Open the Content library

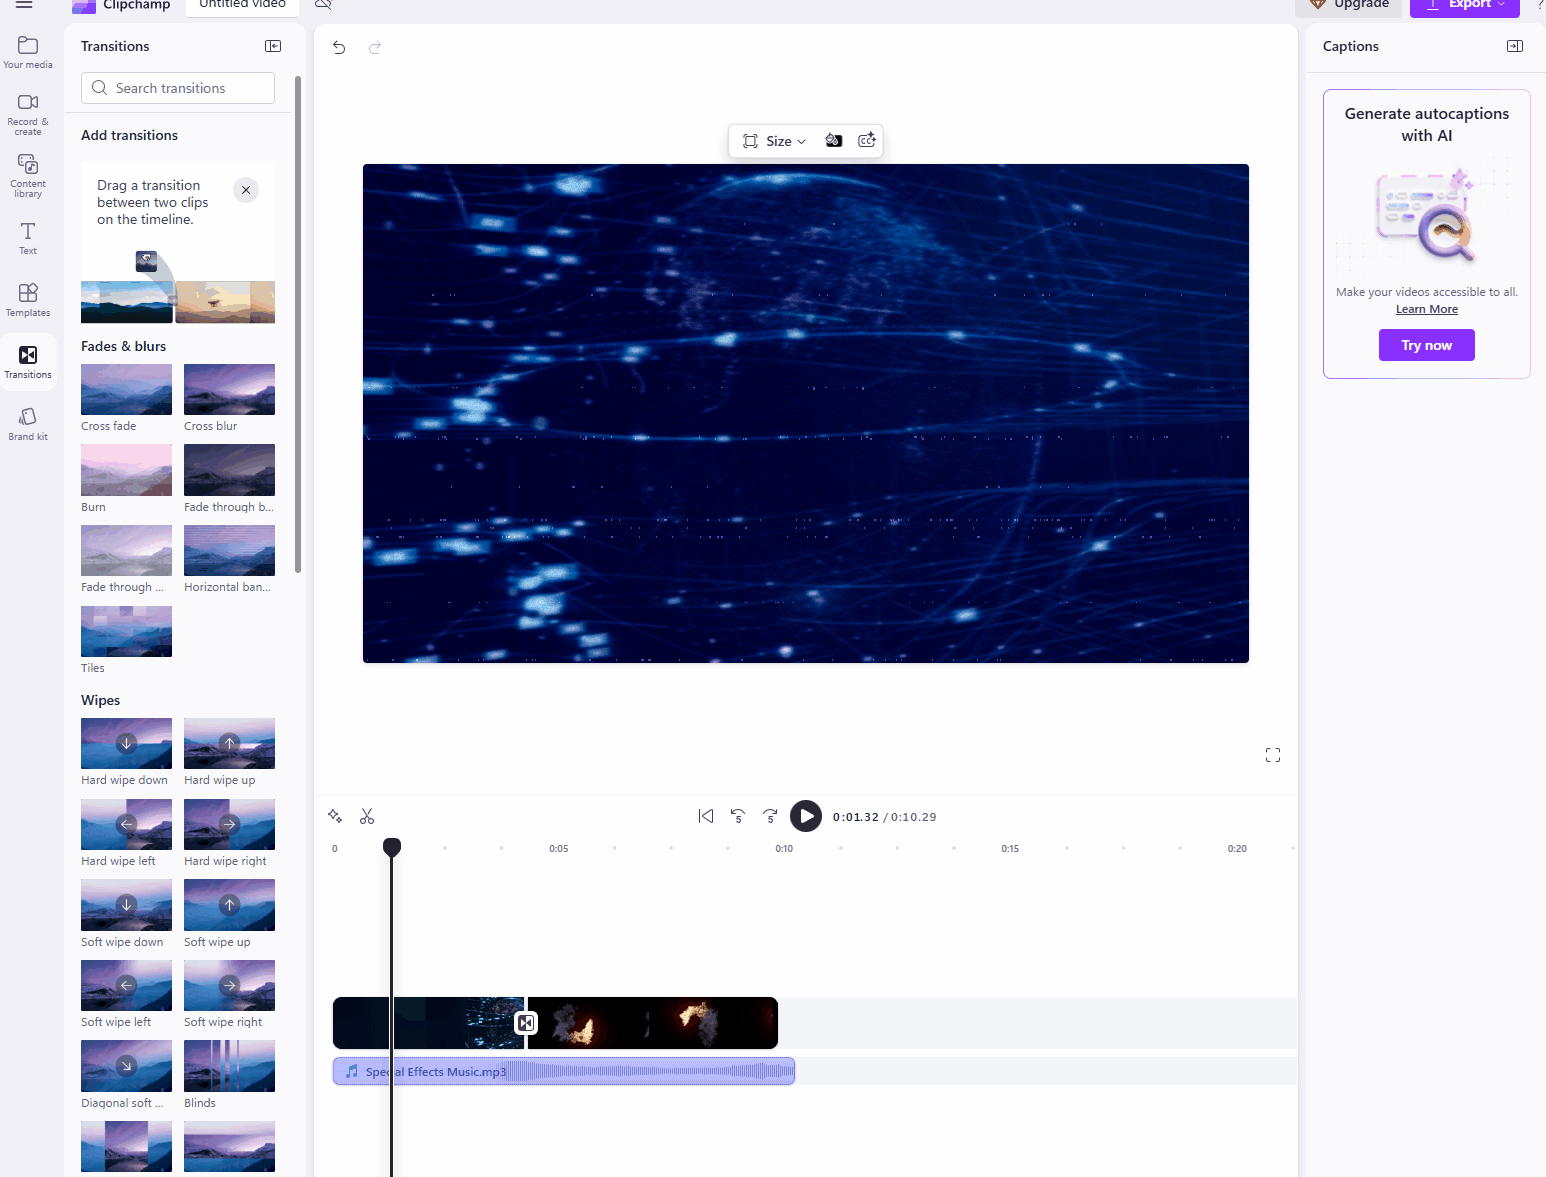27,173
